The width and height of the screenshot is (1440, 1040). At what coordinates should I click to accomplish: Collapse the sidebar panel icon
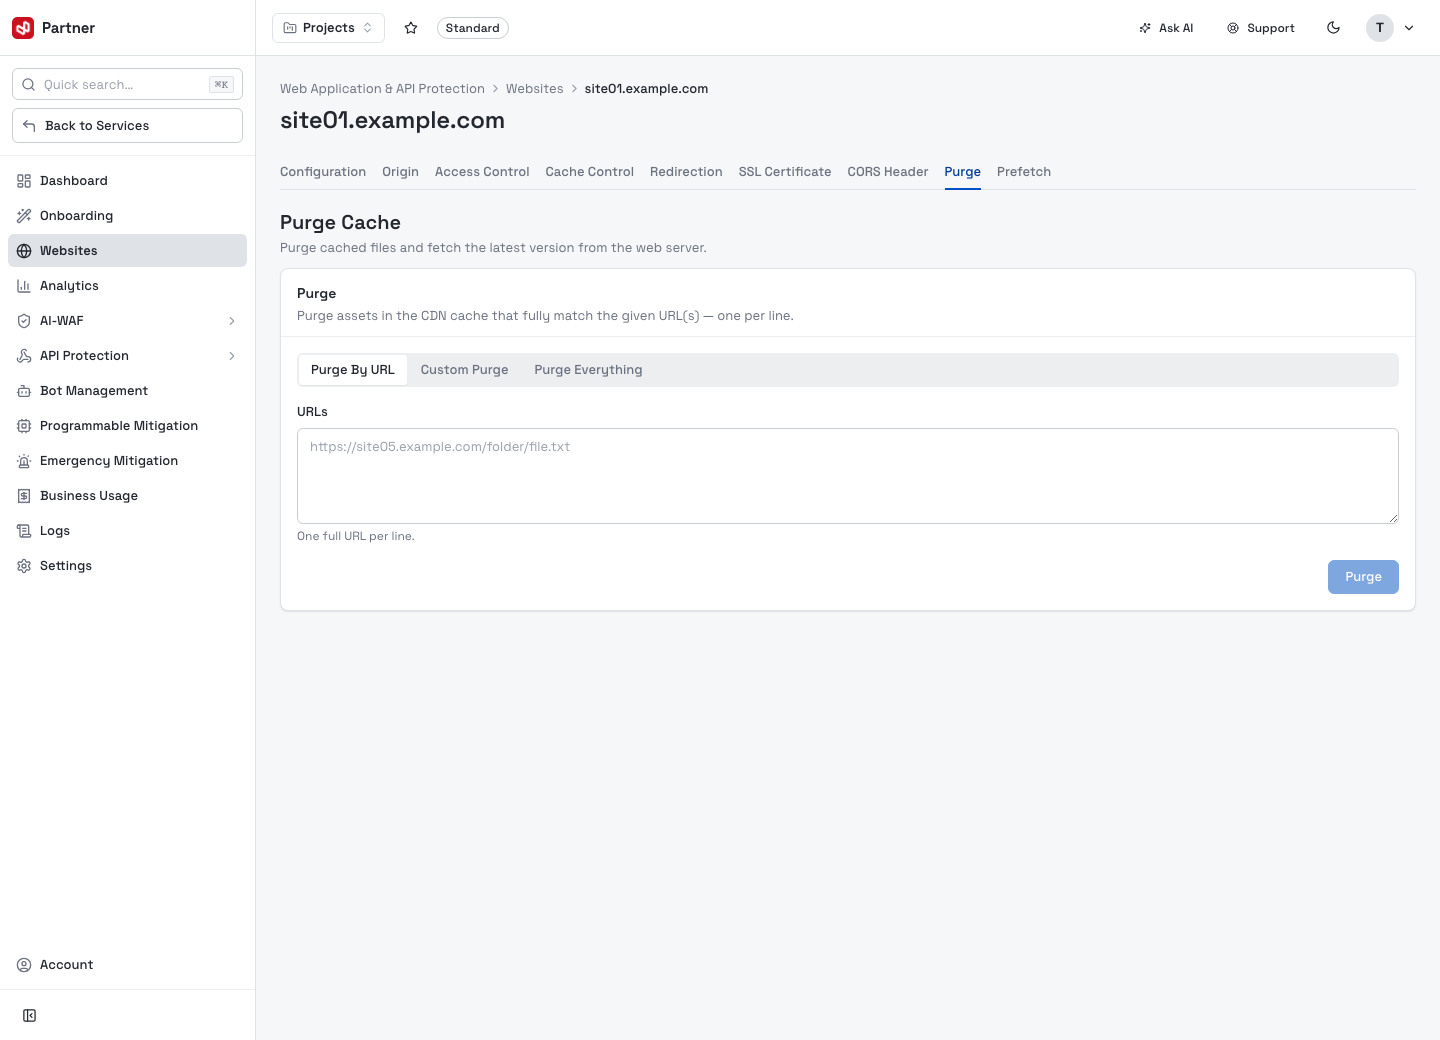point(30,1016)
